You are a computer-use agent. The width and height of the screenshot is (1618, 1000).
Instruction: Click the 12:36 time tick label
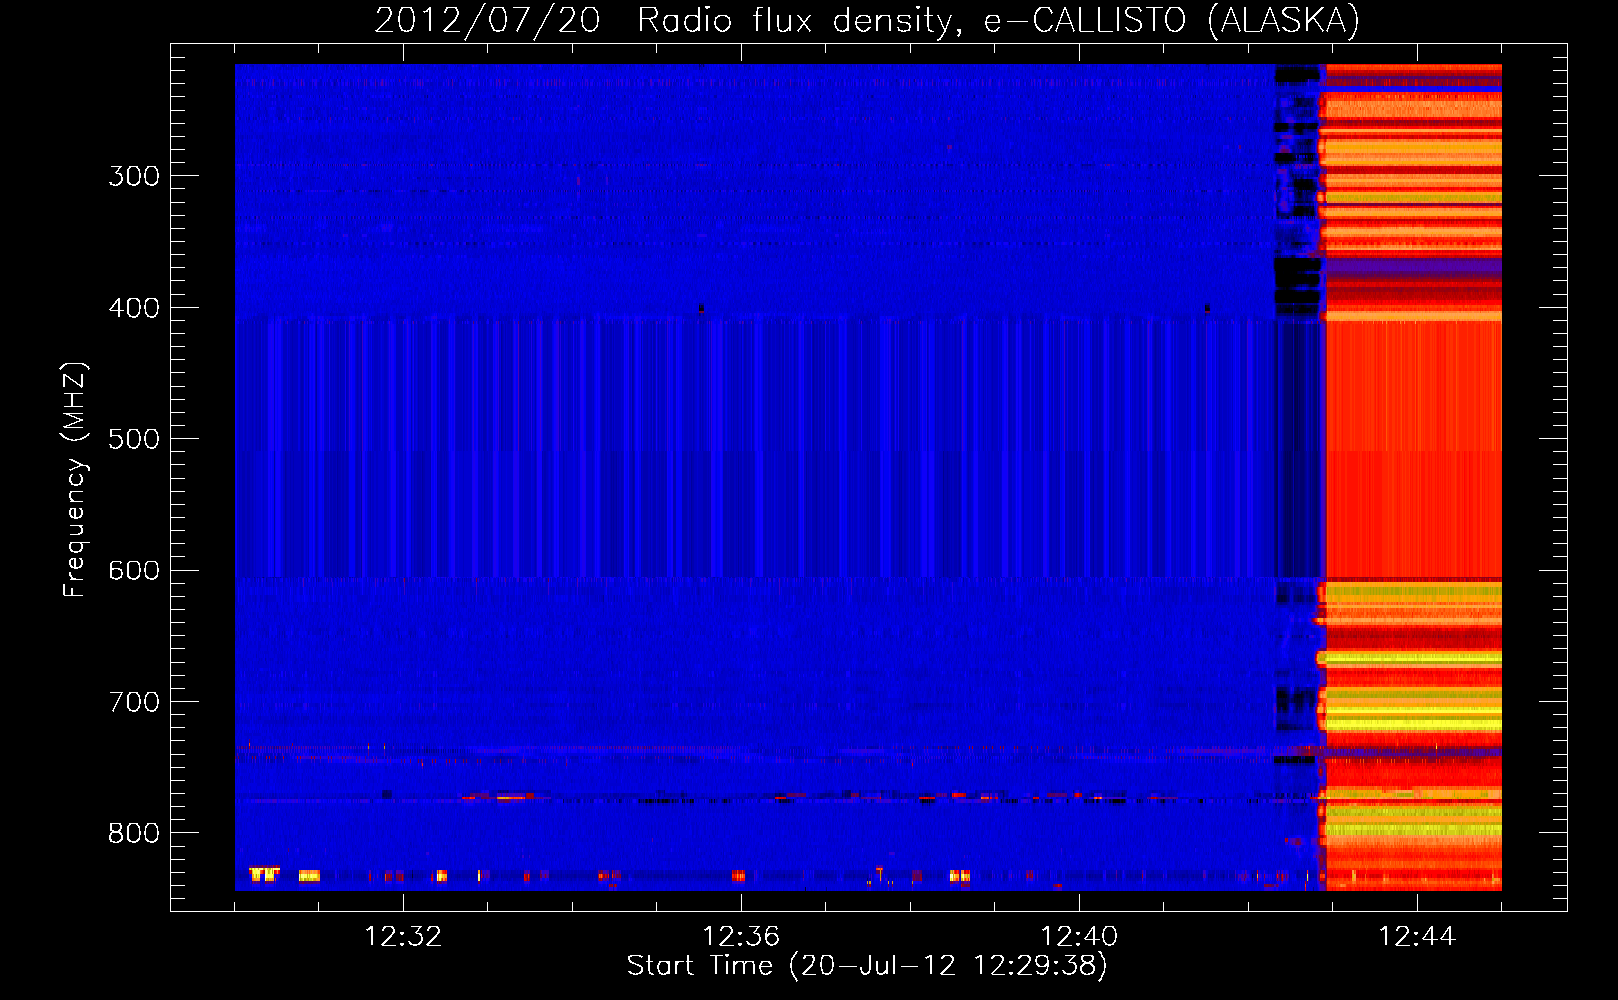click(741, 937)
